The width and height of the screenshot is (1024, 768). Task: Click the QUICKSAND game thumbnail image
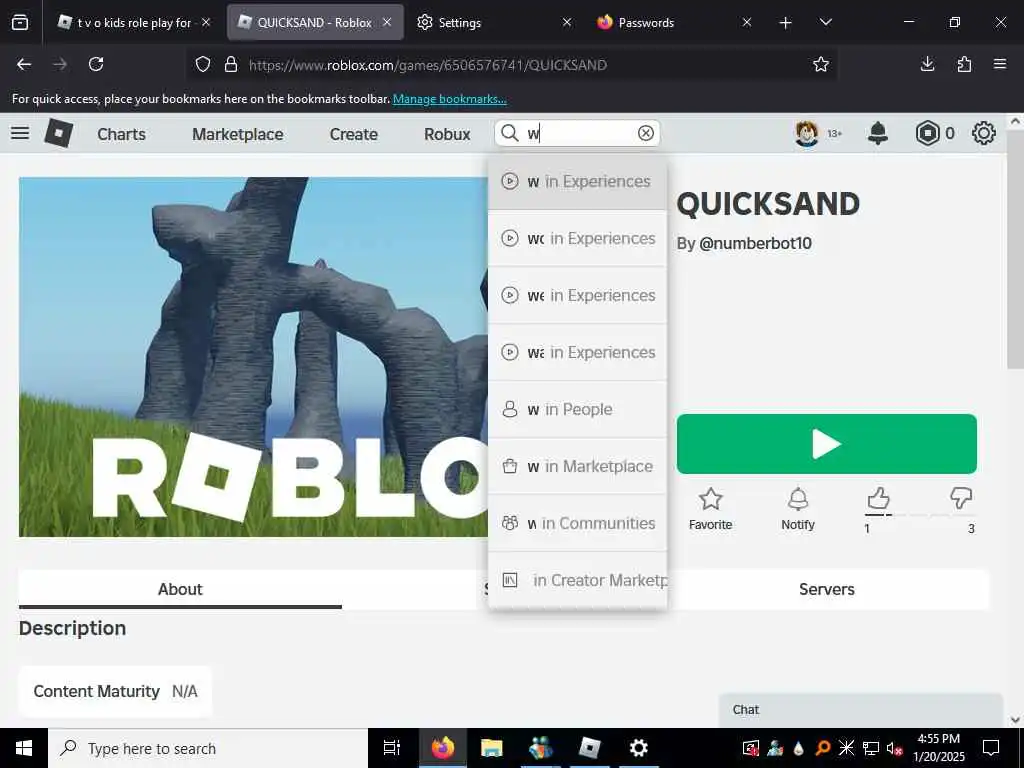point(253,357)
